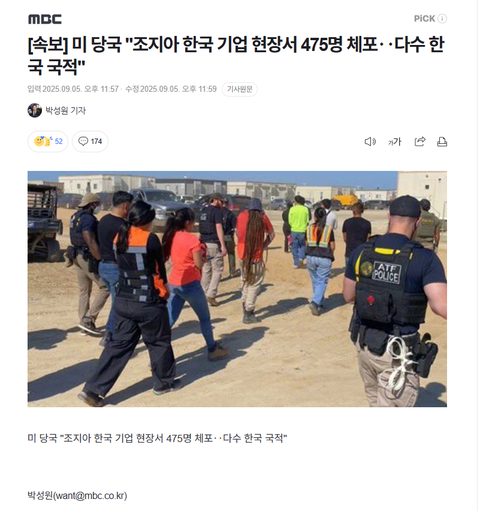Click the share article icon
The width and height of the screenshot is (480, 511).
coord(420,142)
